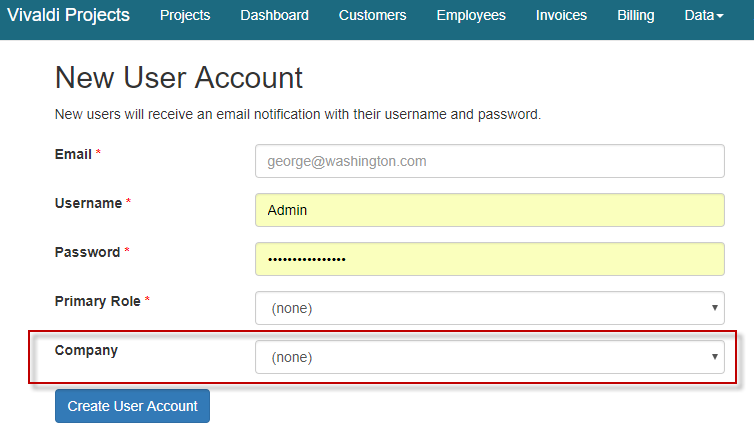754x436 pixels.
Task: Go to the Dashboard page
Action: 274,15
